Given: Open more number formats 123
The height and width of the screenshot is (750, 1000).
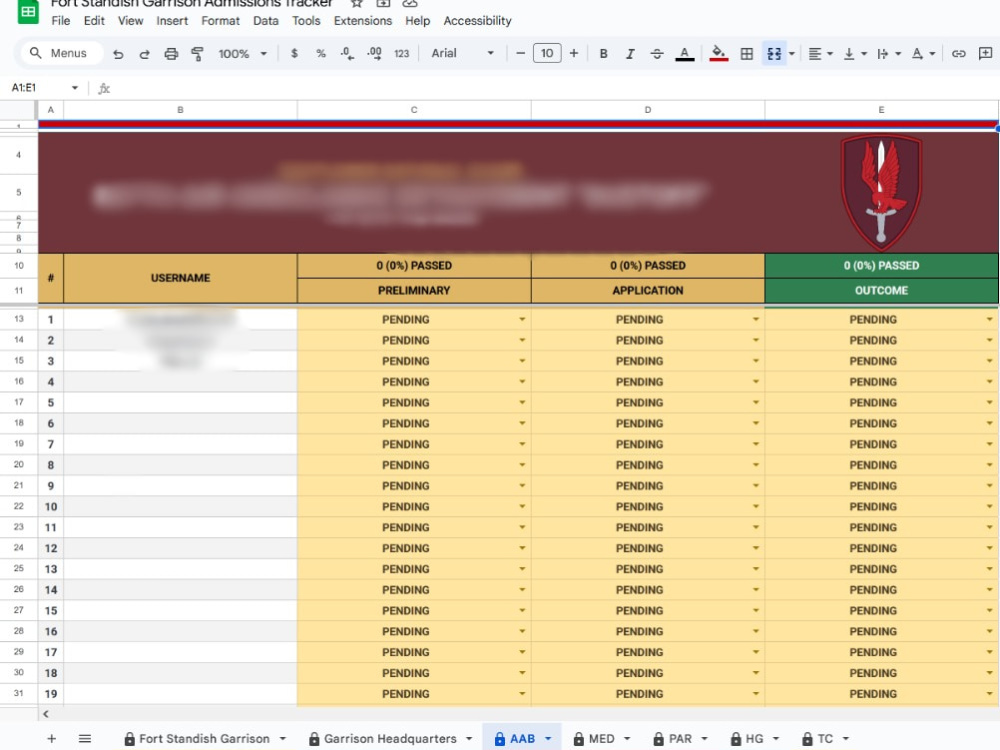Looking at the screenshot, I should [x=401, y=54].
